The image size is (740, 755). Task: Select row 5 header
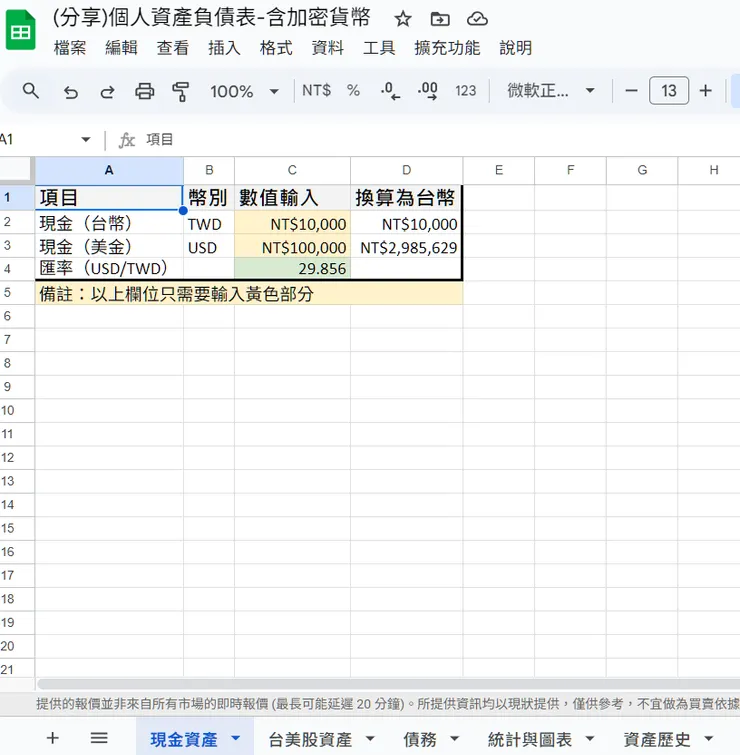[17, 292]
